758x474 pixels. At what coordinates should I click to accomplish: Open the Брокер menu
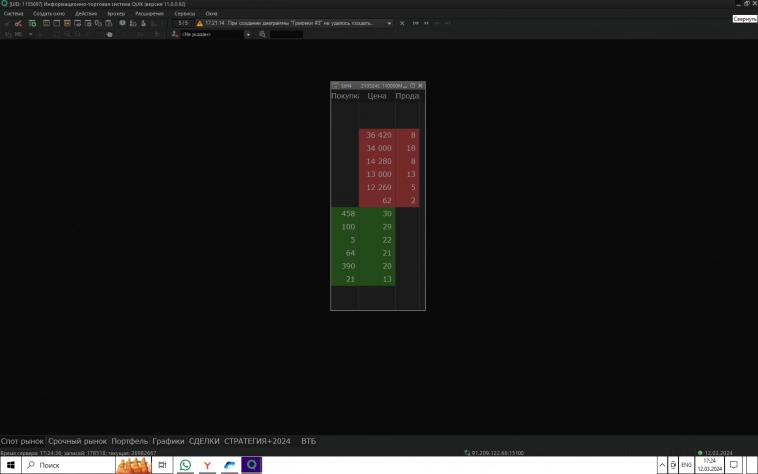[116, 14]
